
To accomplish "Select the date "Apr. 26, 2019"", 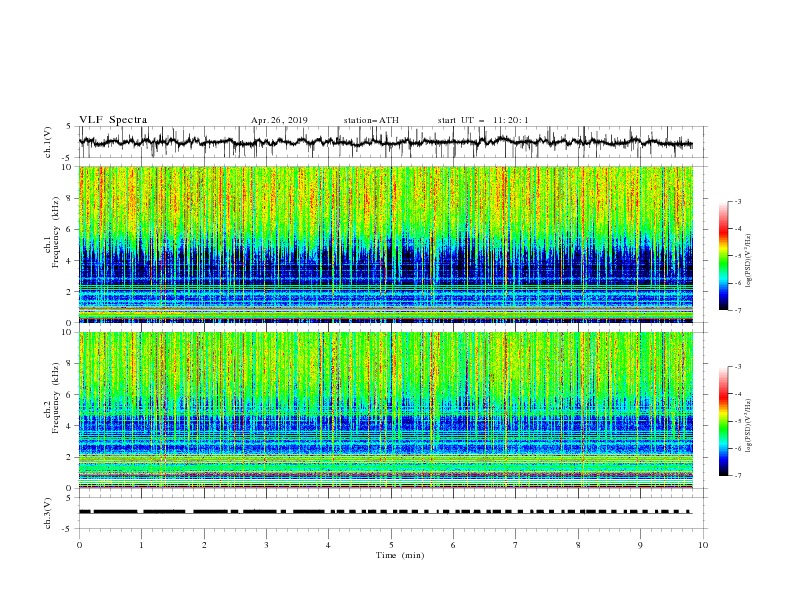I will click(279, 120).
